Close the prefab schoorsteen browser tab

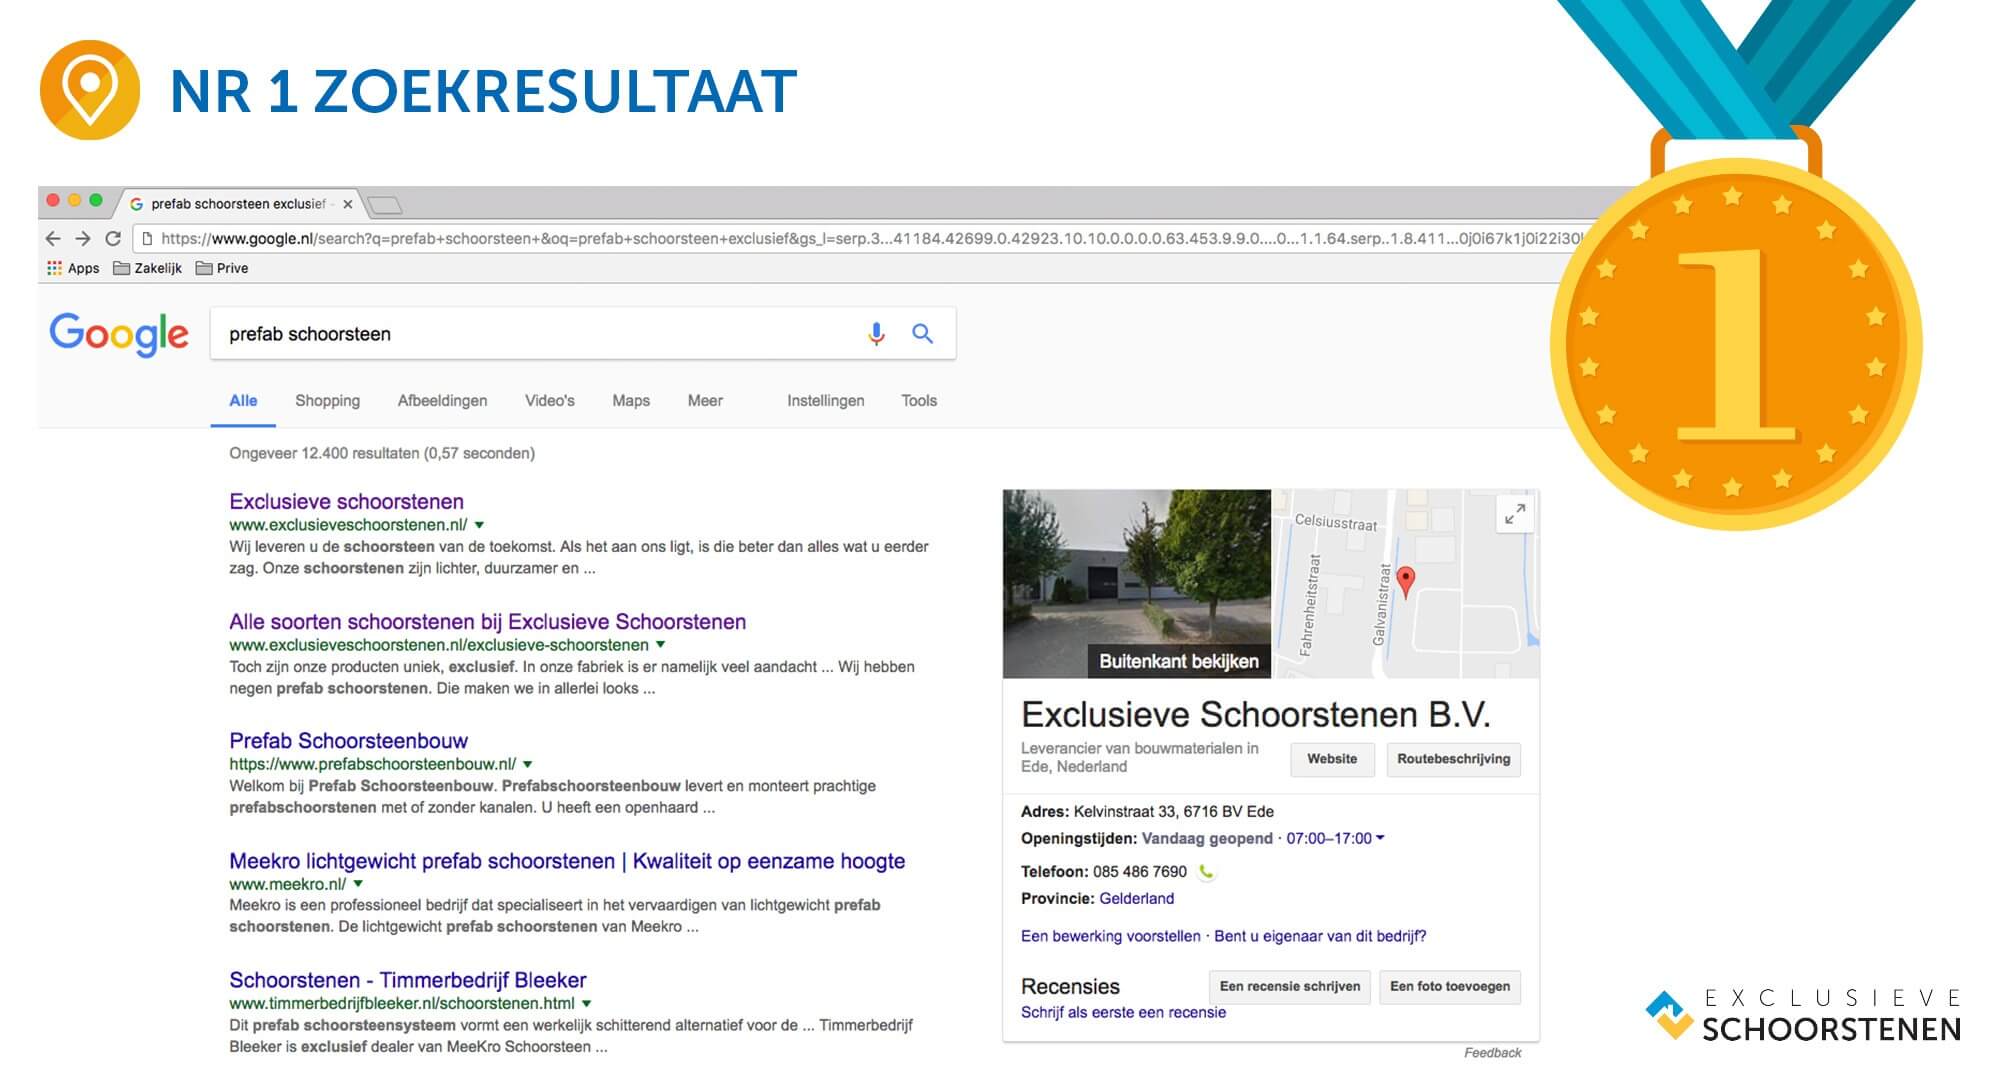coord(347,204)
